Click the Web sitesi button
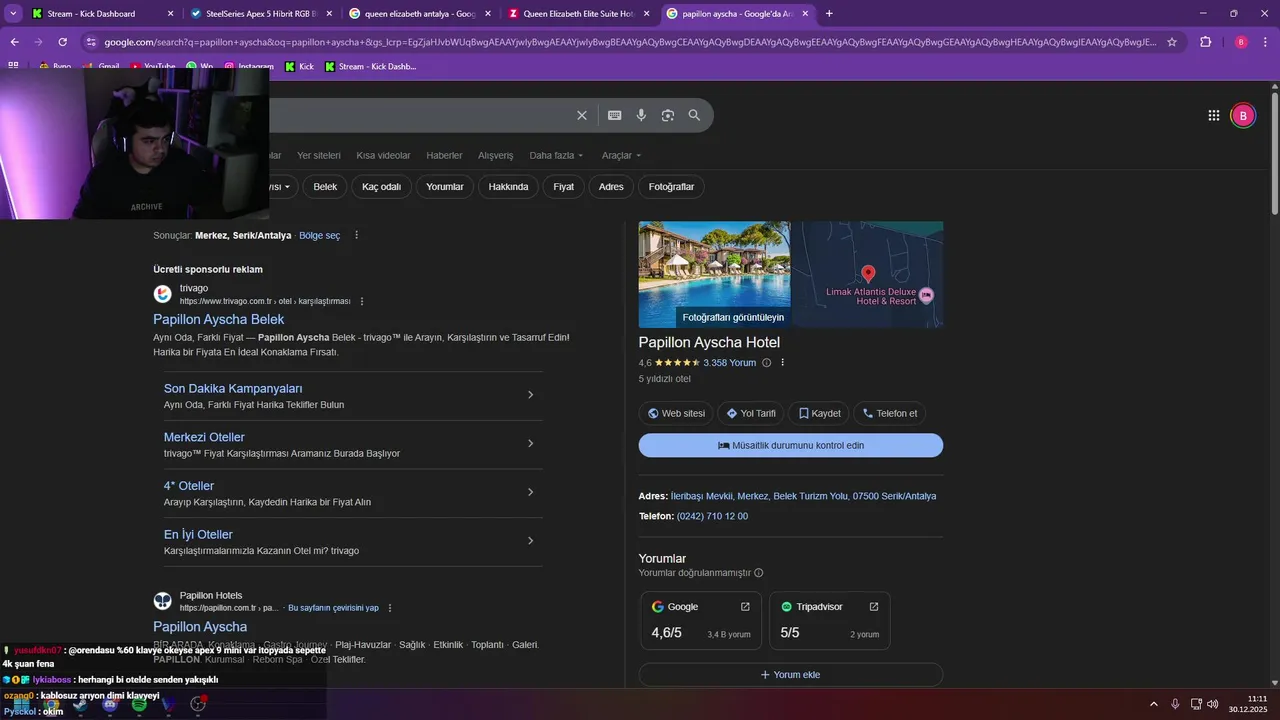Screen dimensions: 1280x720 [x=676, y=413]
